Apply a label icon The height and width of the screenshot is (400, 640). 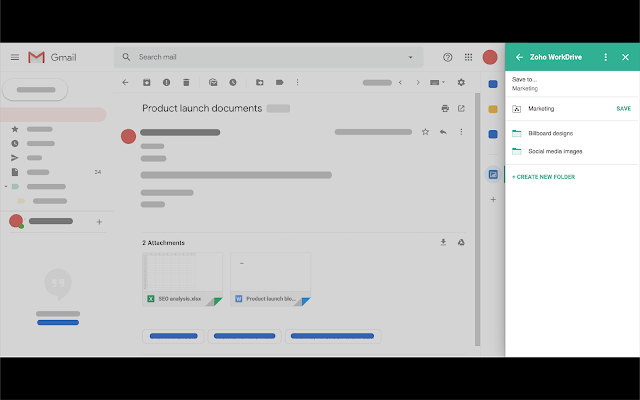280,82
